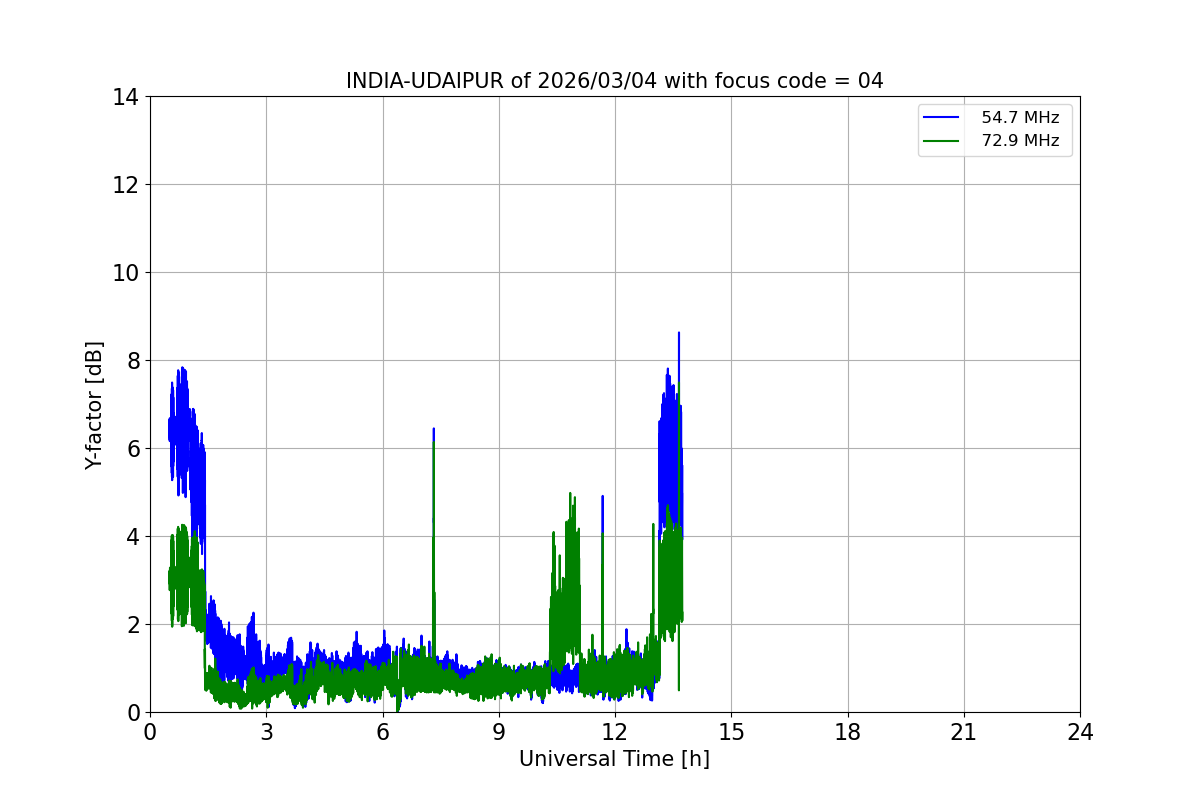Click the x-axis tick label 6
Viewport: 1200px width, 800px height.
383,732
